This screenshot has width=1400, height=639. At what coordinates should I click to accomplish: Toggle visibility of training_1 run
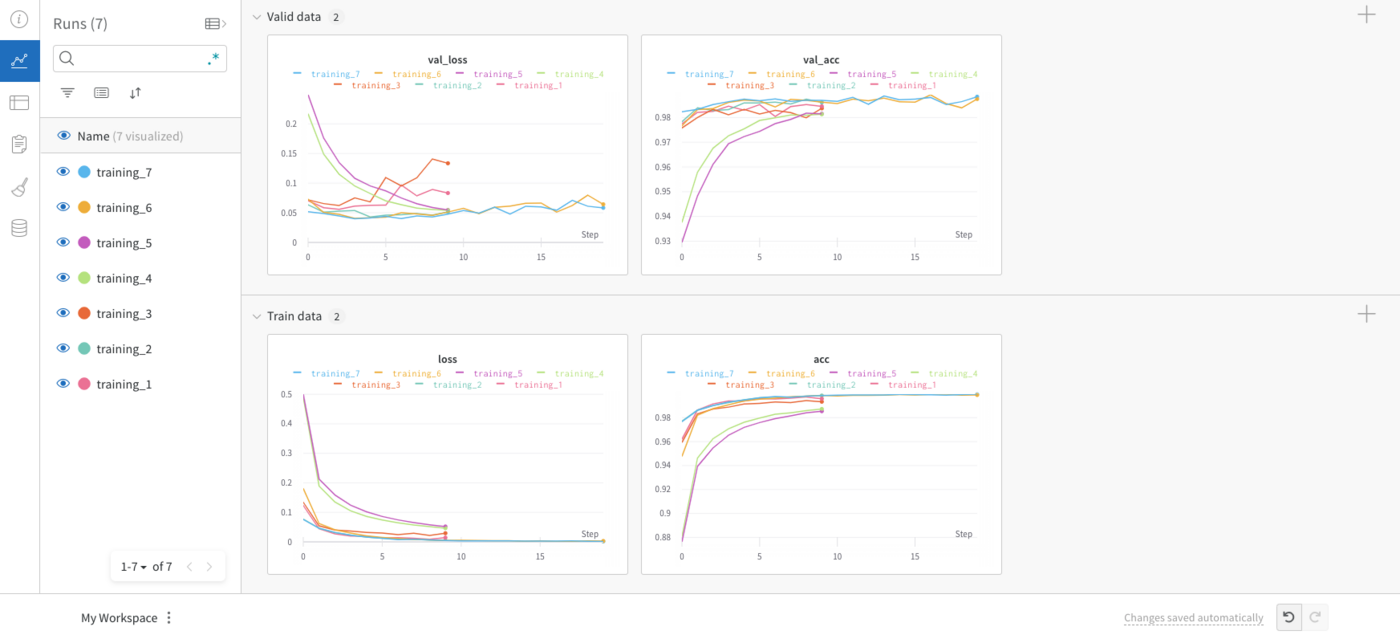tap(63, 384)
